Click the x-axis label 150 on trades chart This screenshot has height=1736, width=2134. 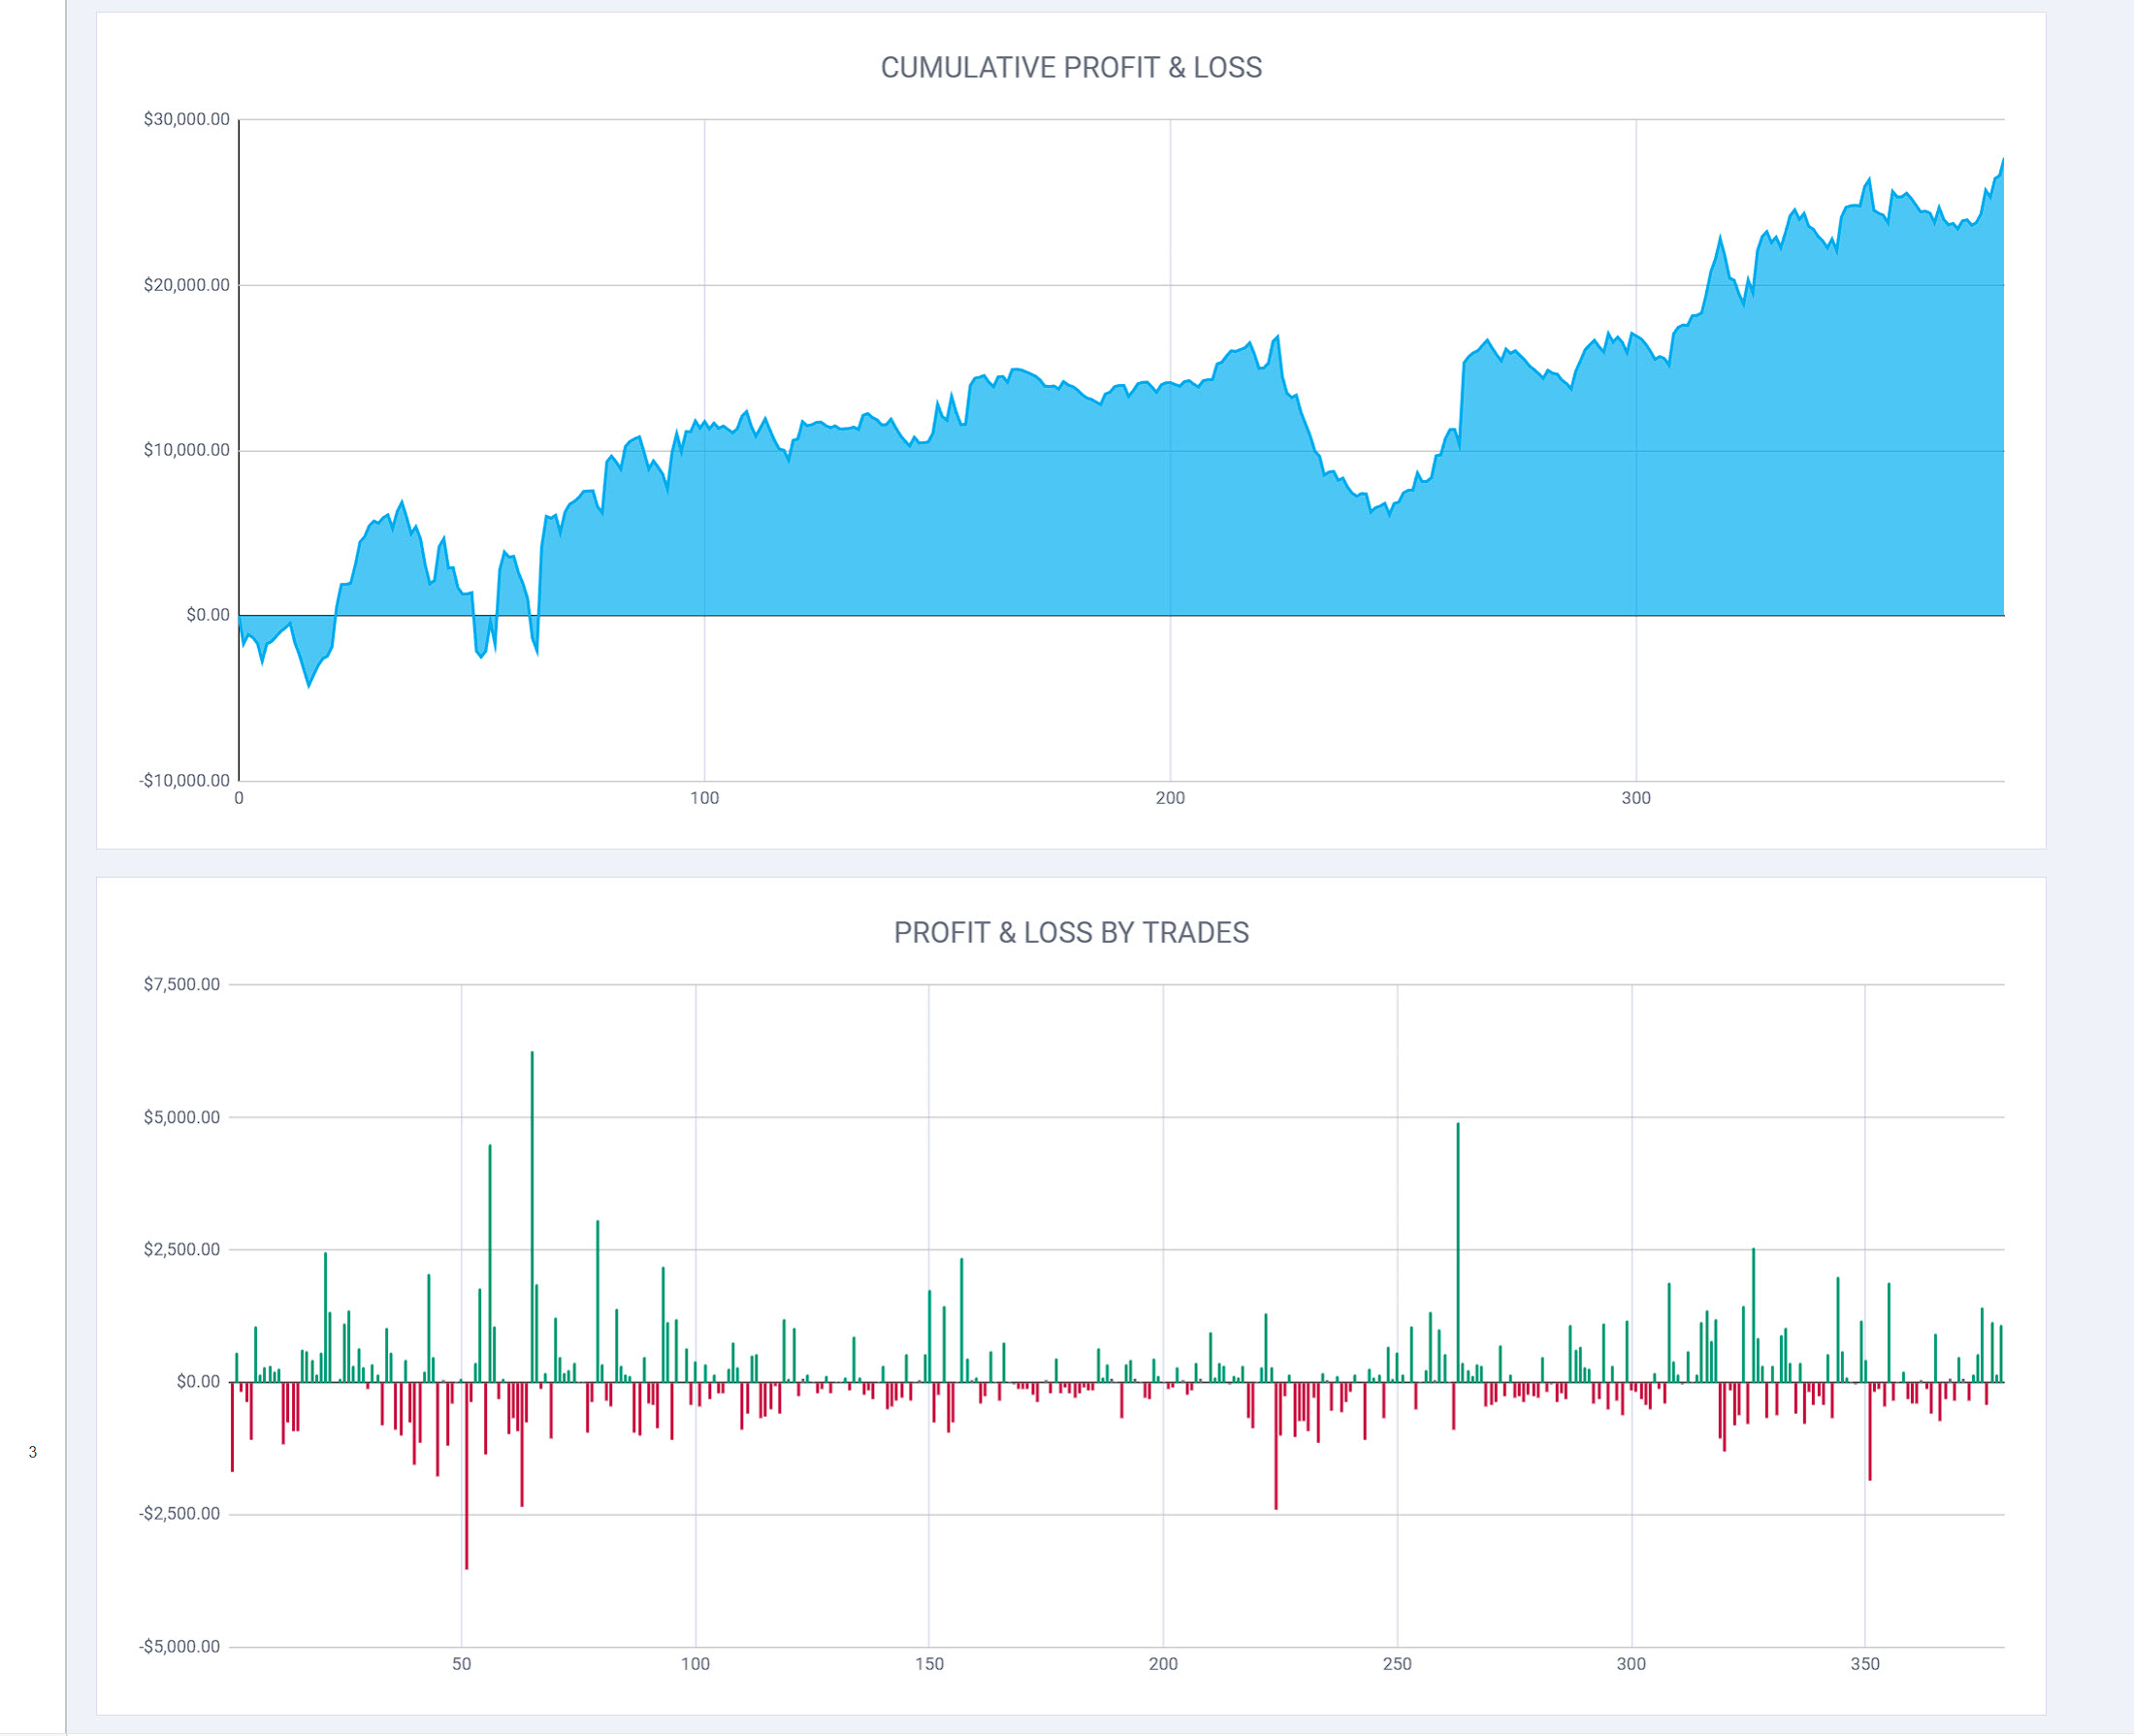[929, 1664]
